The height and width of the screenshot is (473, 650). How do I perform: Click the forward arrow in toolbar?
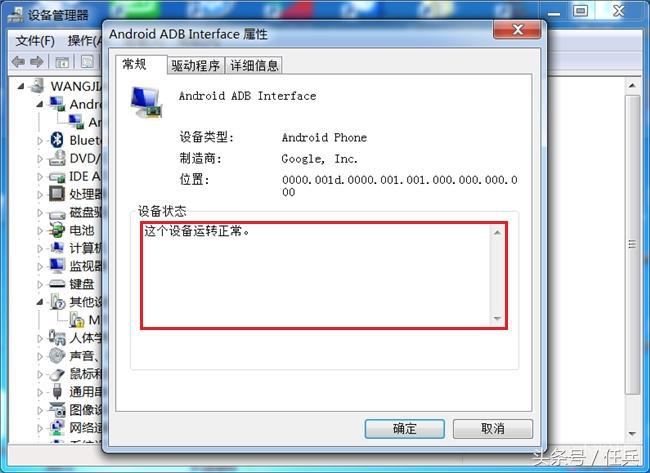37,62
